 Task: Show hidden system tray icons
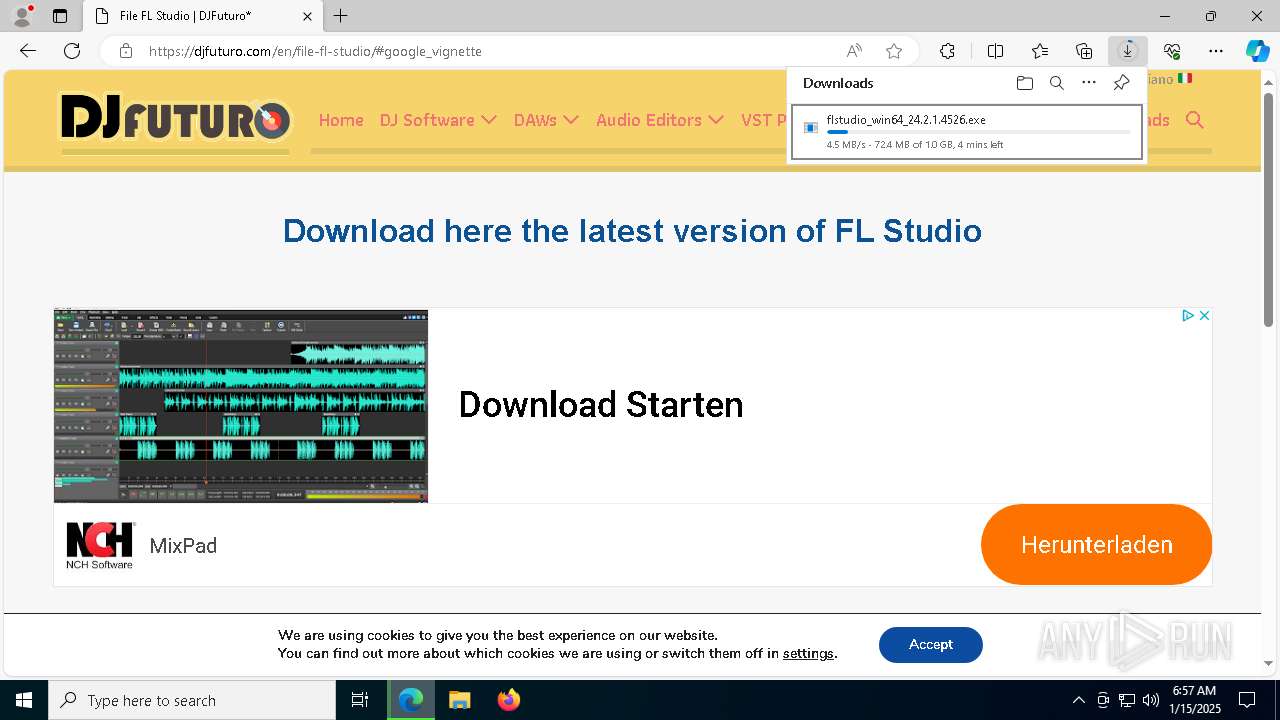[x=1078, y=700]
